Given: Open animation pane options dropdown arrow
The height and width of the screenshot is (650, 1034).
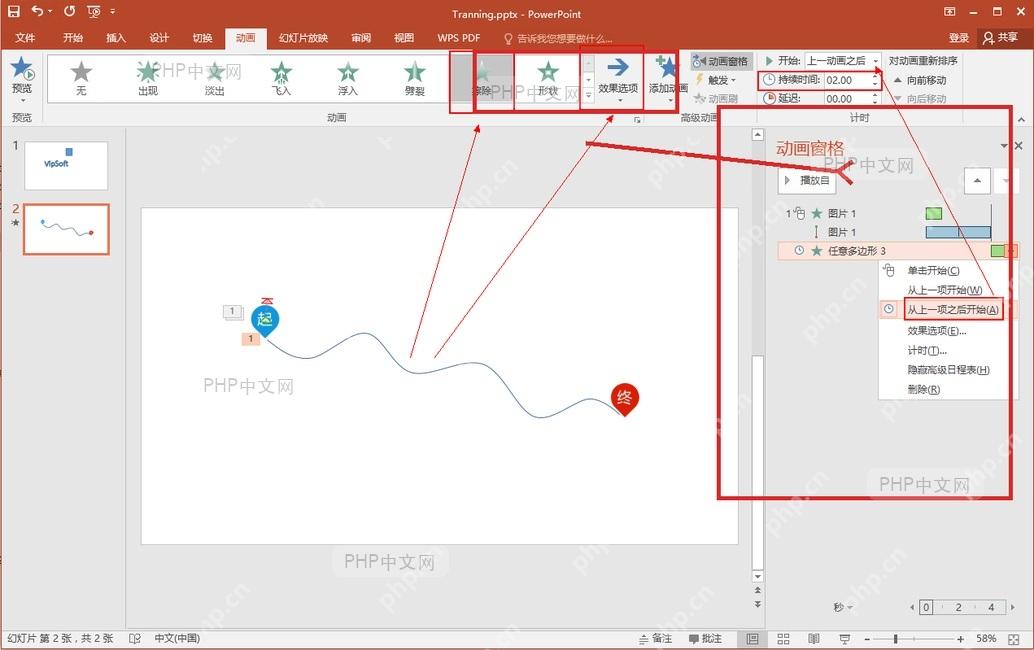Looking at the screenshot, I should click(1004, 146).
